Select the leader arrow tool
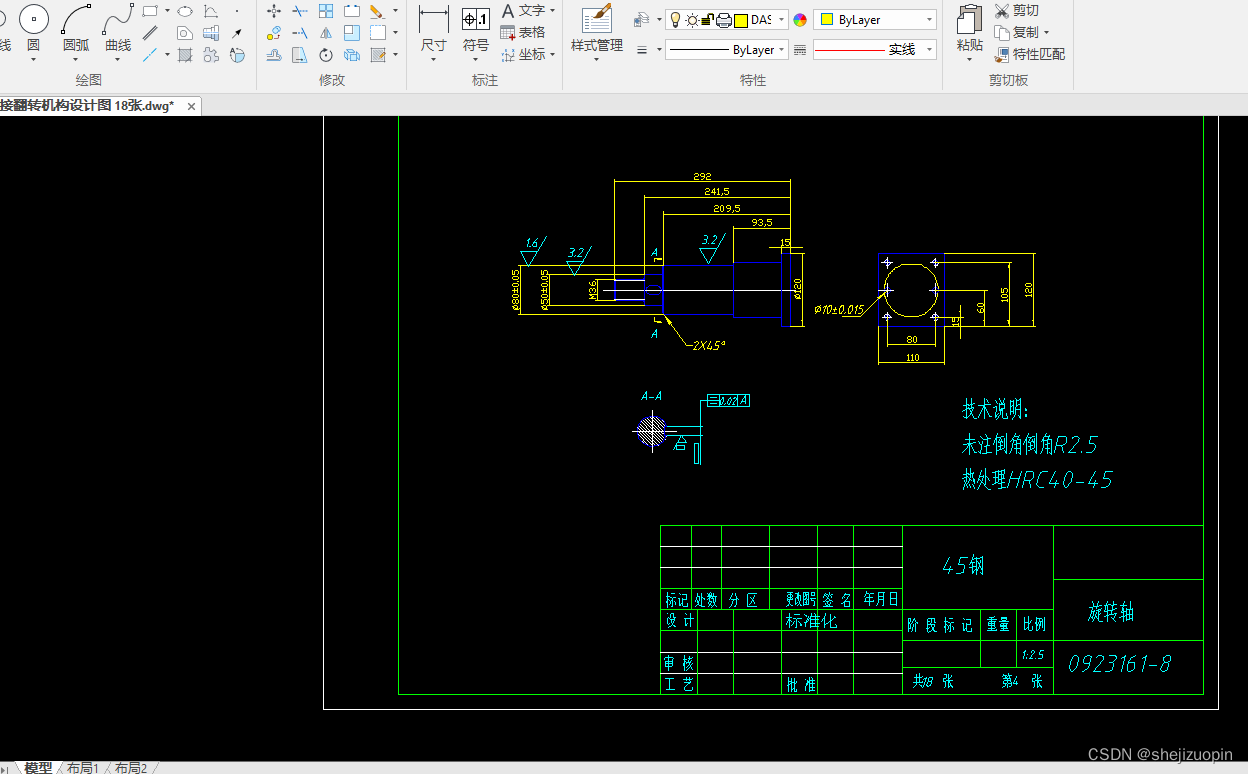This screenshot has height=774, width=1248. [237, 33]
